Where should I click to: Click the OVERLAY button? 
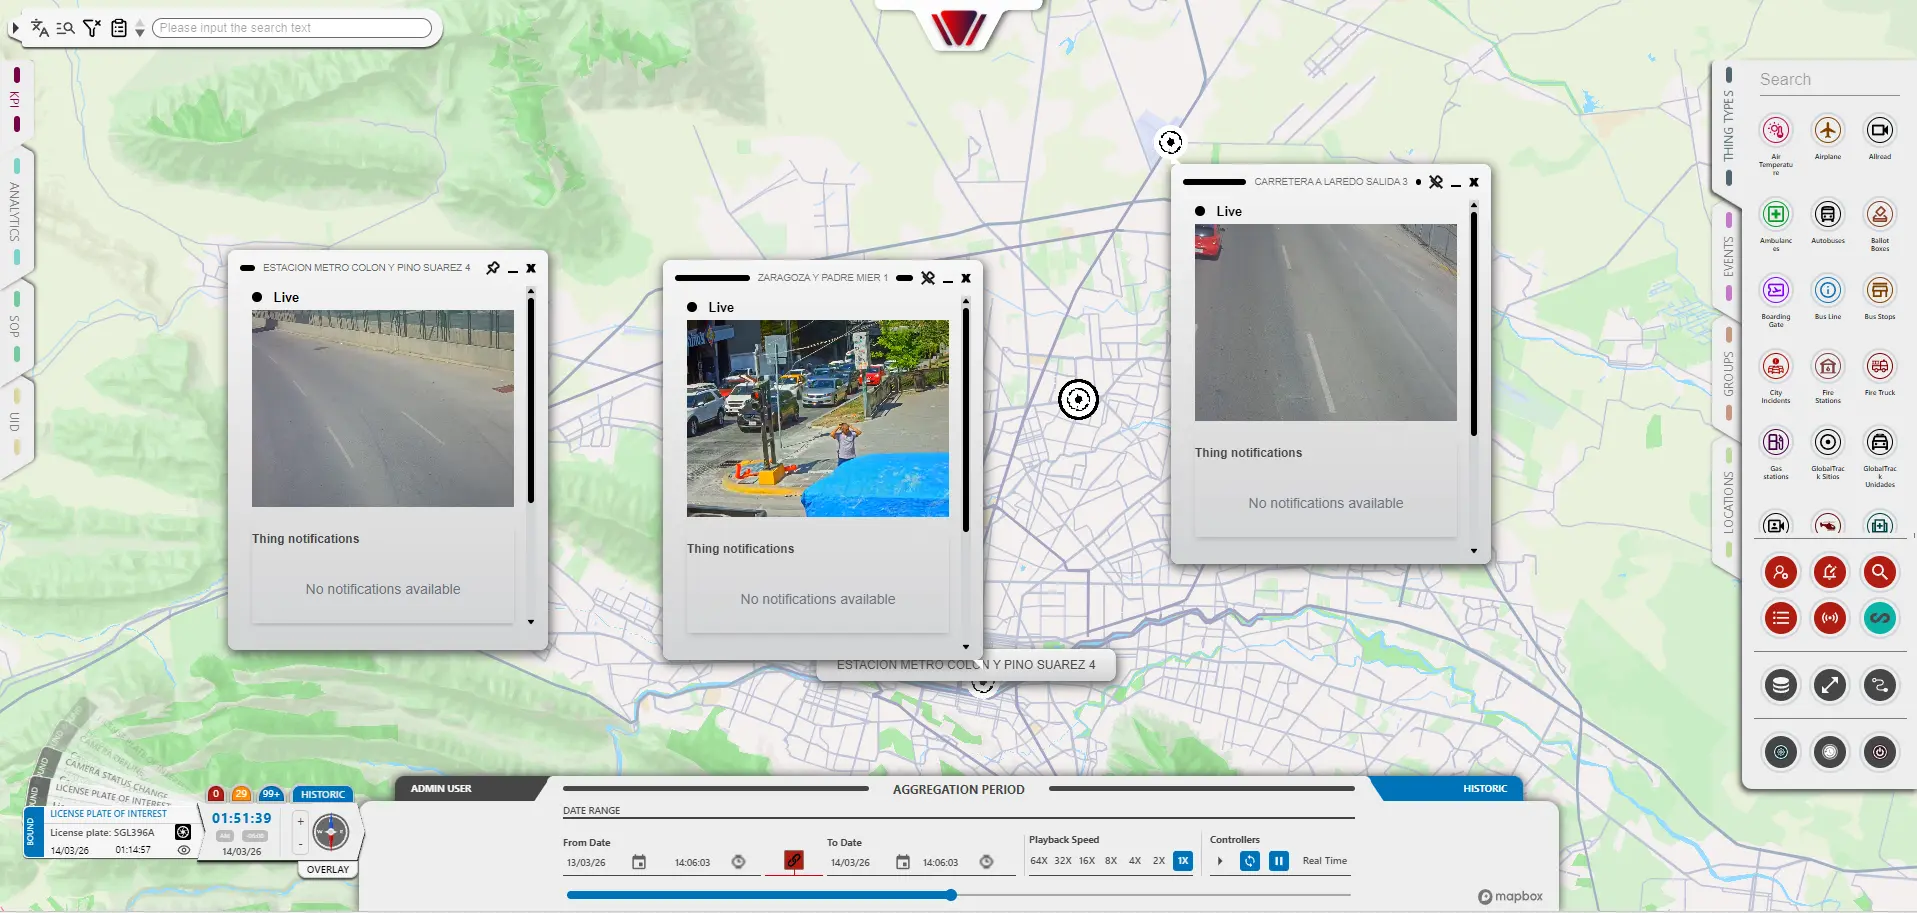tap(328, 870)
